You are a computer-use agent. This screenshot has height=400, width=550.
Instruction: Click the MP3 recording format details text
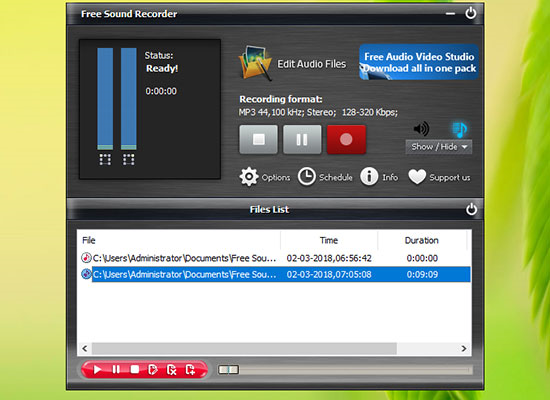coord(318,112)
